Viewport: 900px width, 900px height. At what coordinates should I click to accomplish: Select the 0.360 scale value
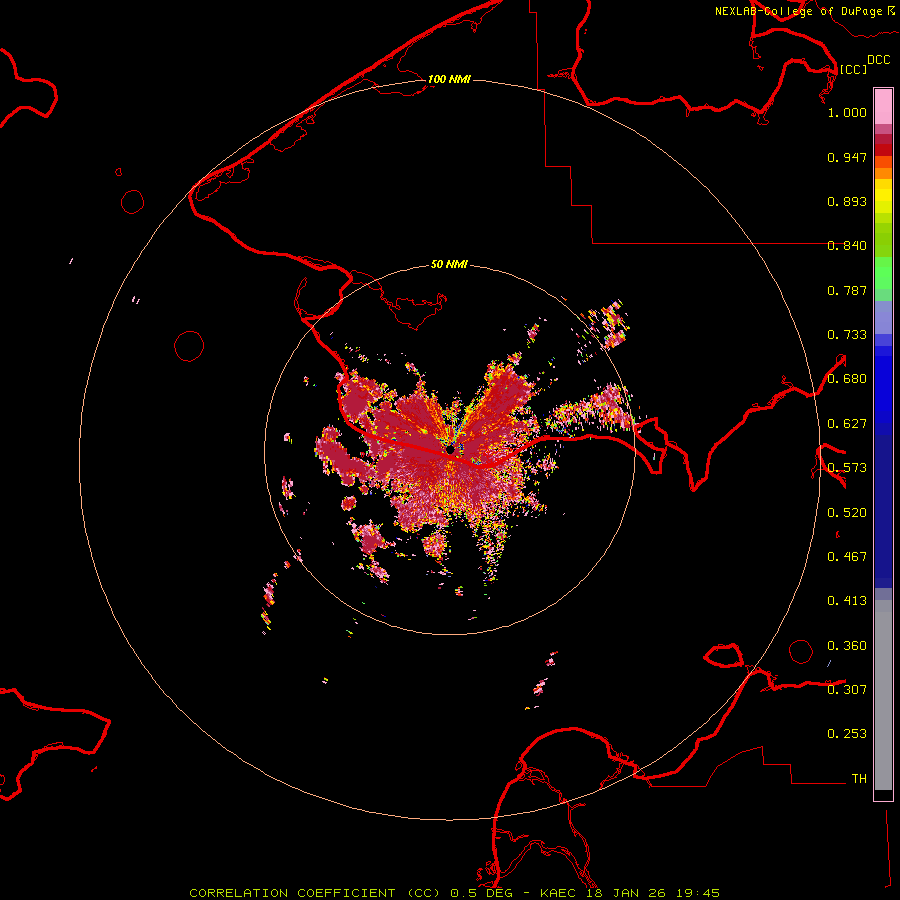pos(847,646)
